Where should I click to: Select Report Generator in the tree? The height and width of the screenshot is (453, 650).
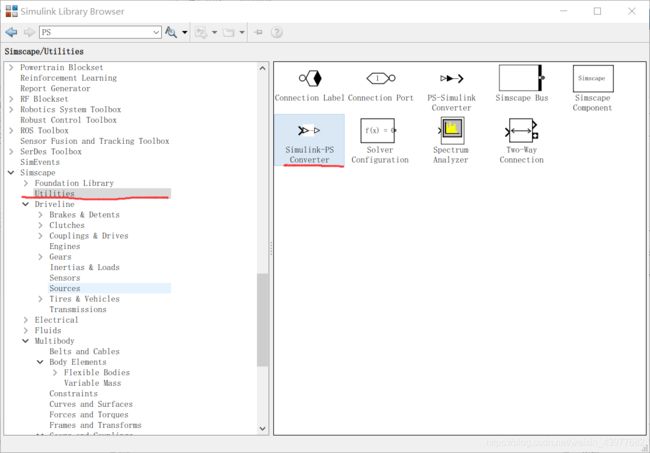[55, 88]
